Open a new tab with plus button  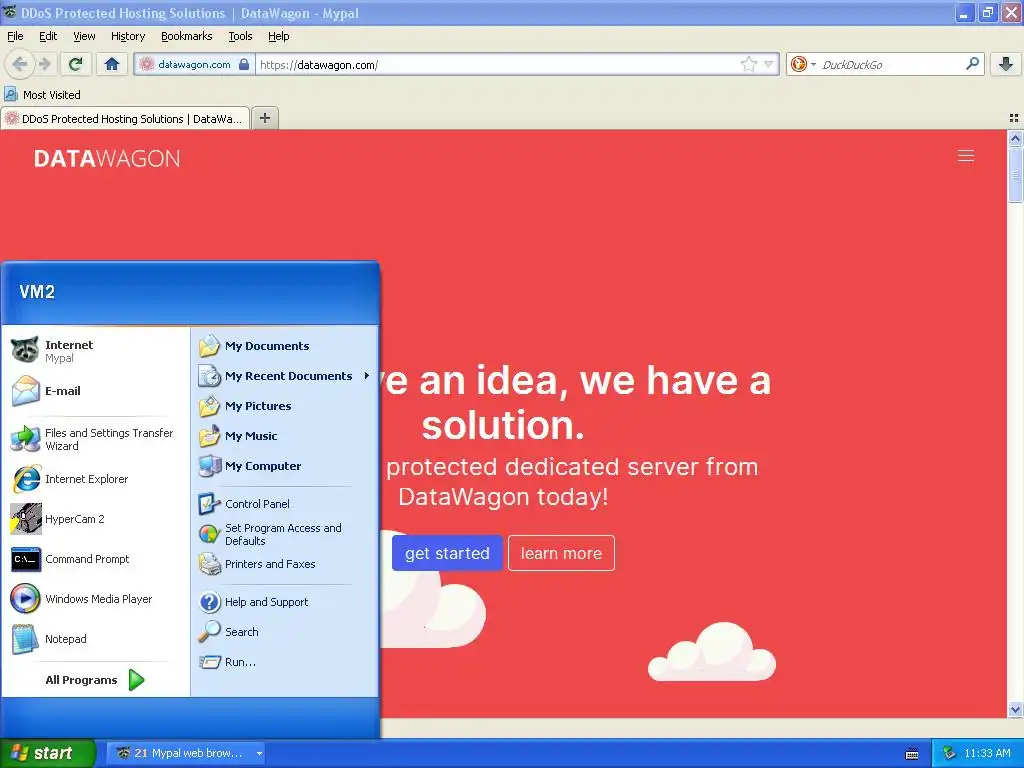(264, 118)
